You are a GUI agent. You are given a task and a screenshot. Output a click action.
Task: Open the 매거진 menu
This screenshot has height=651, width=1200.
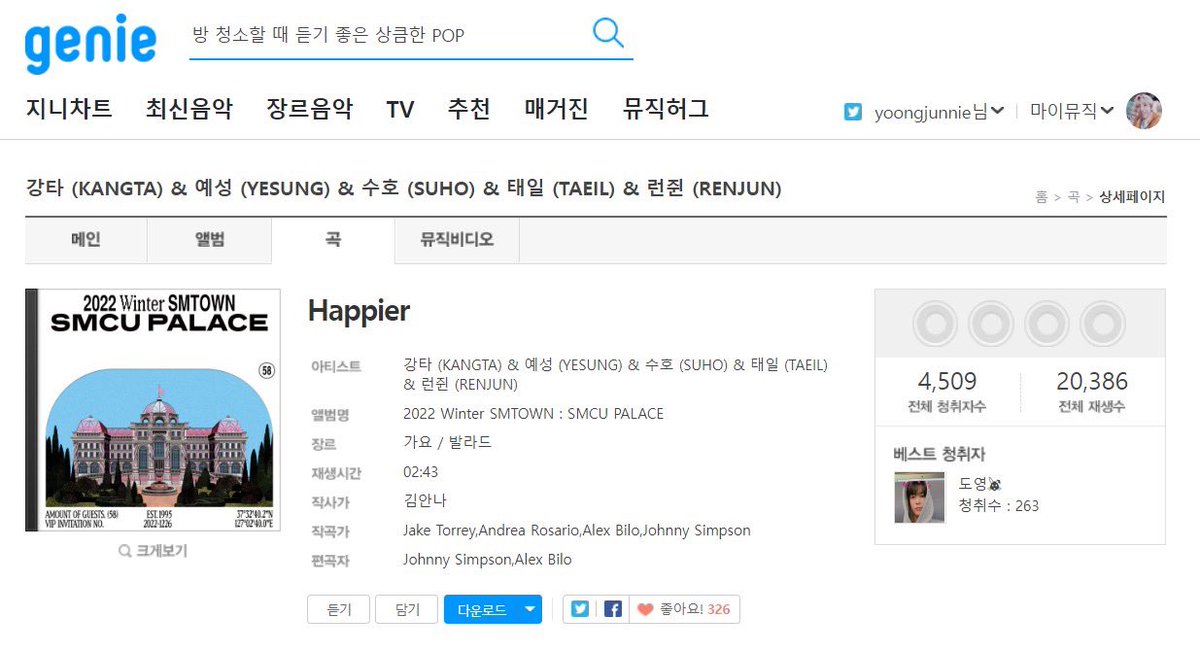coord(556,109)
